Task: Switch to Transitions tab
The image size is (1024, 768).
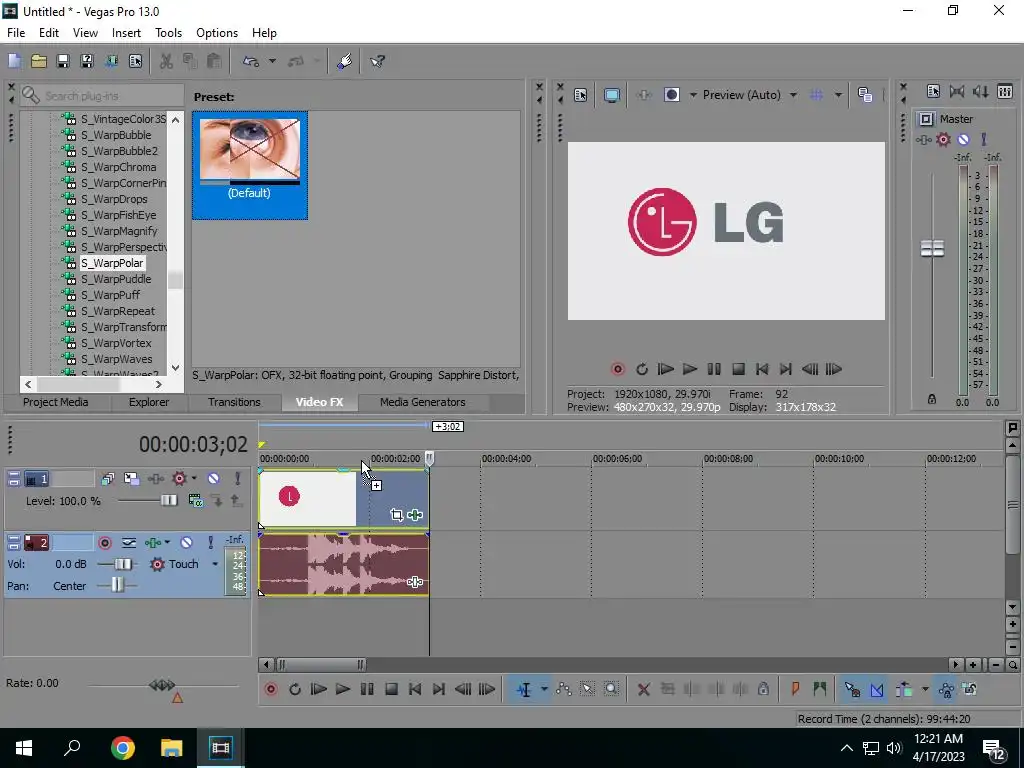Action: tap(234, 402)
